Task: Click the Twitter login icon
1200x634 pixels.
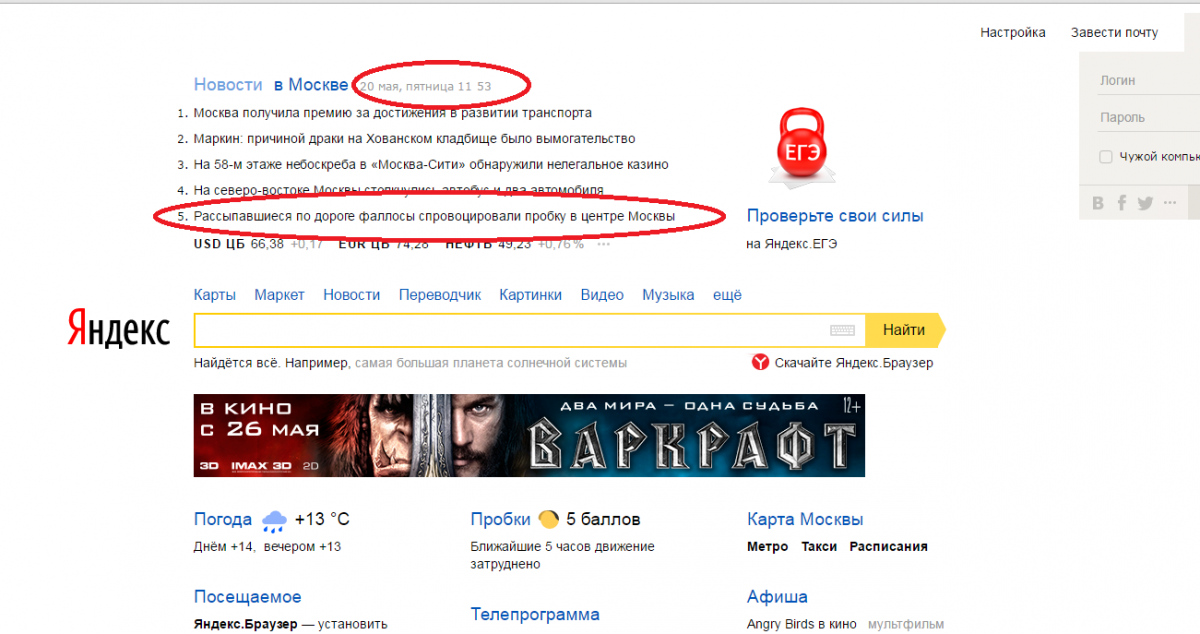Action: pos(1145,203)
